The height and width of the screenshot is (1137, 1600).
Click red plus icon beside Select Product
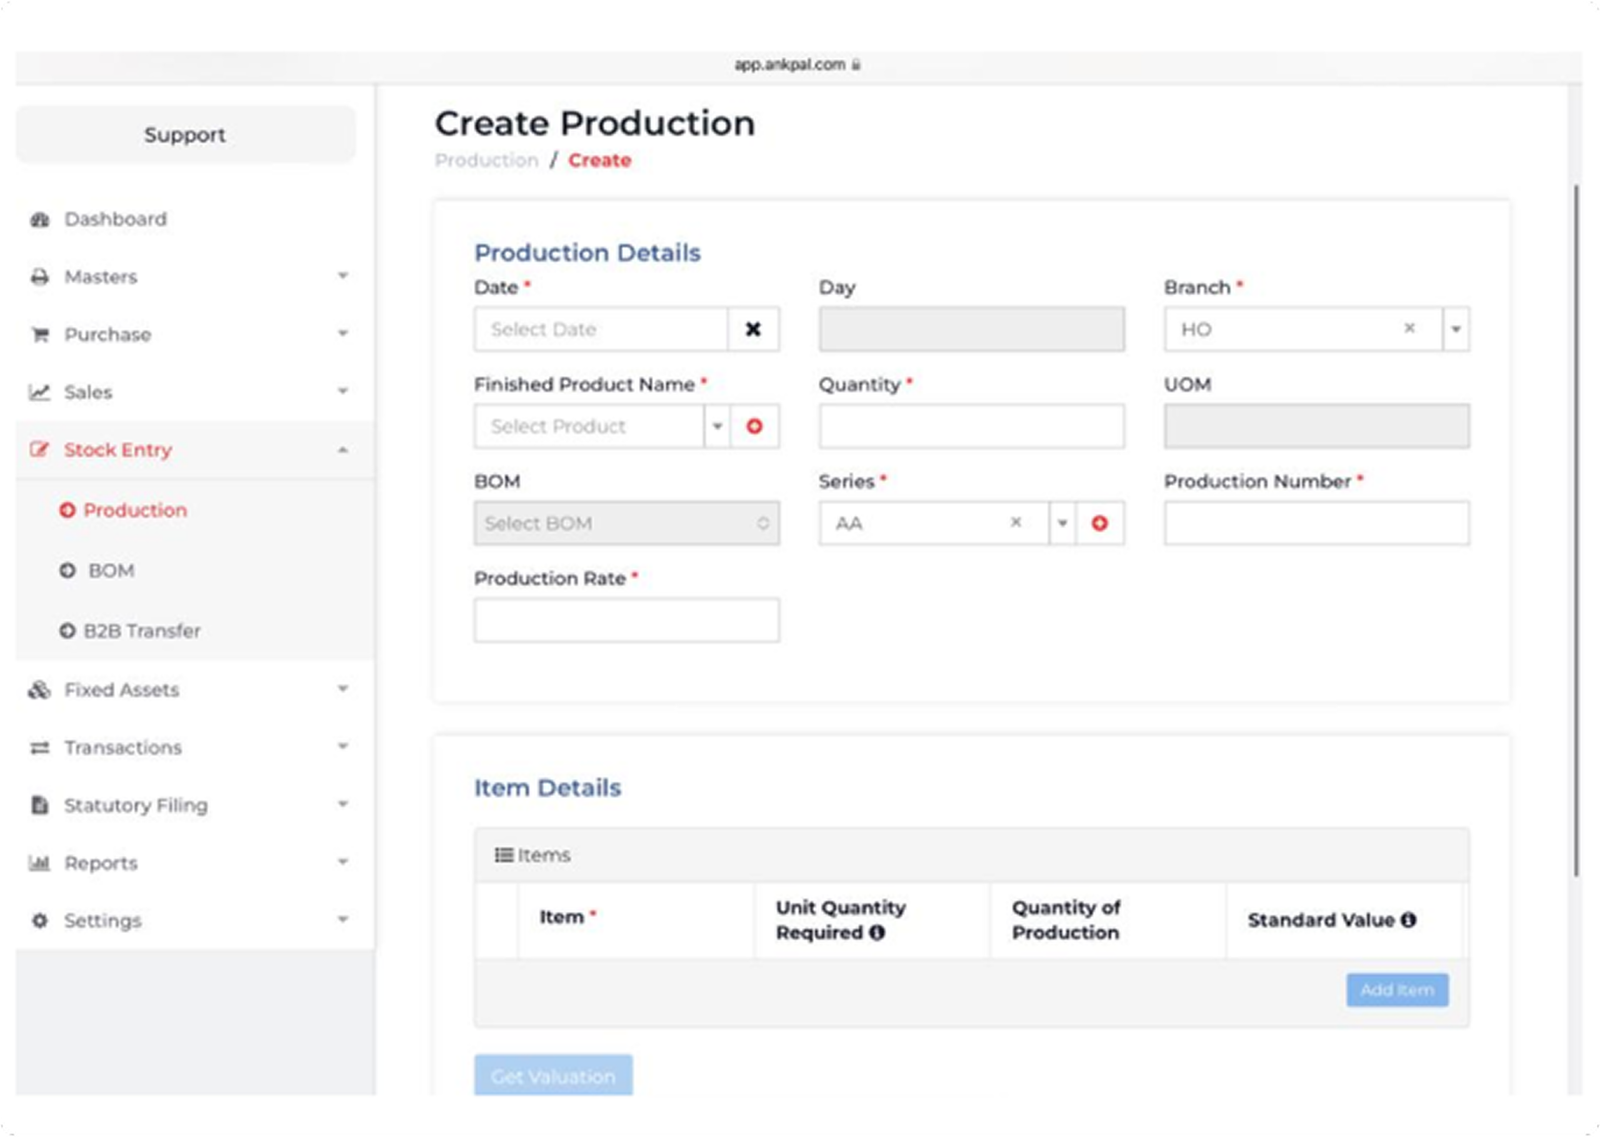(755, 426)
